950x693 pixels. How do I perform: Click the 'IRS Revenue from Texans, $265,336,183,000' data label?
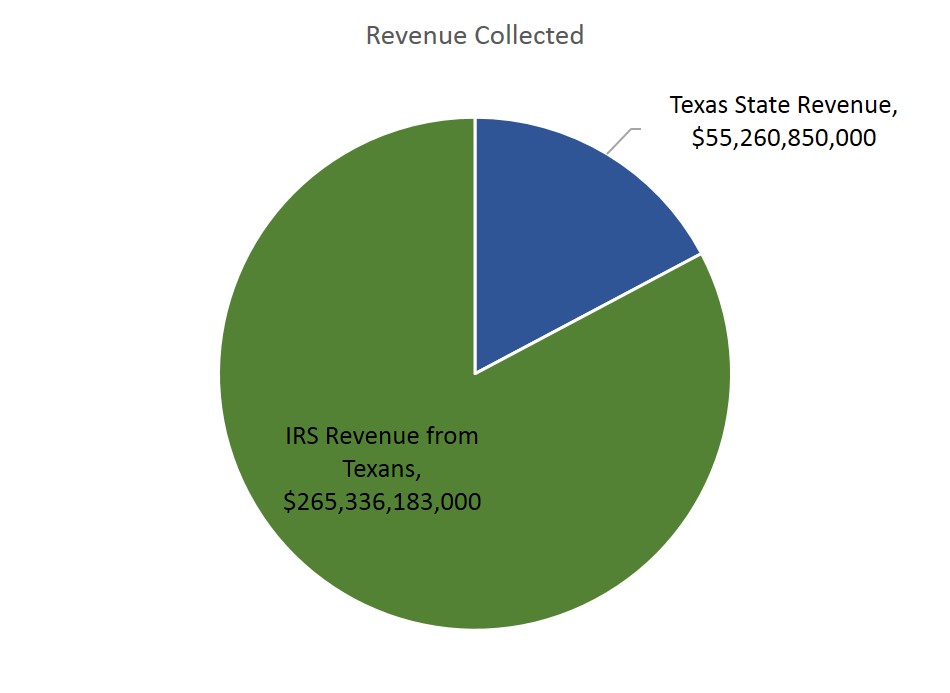click(382, 469)
